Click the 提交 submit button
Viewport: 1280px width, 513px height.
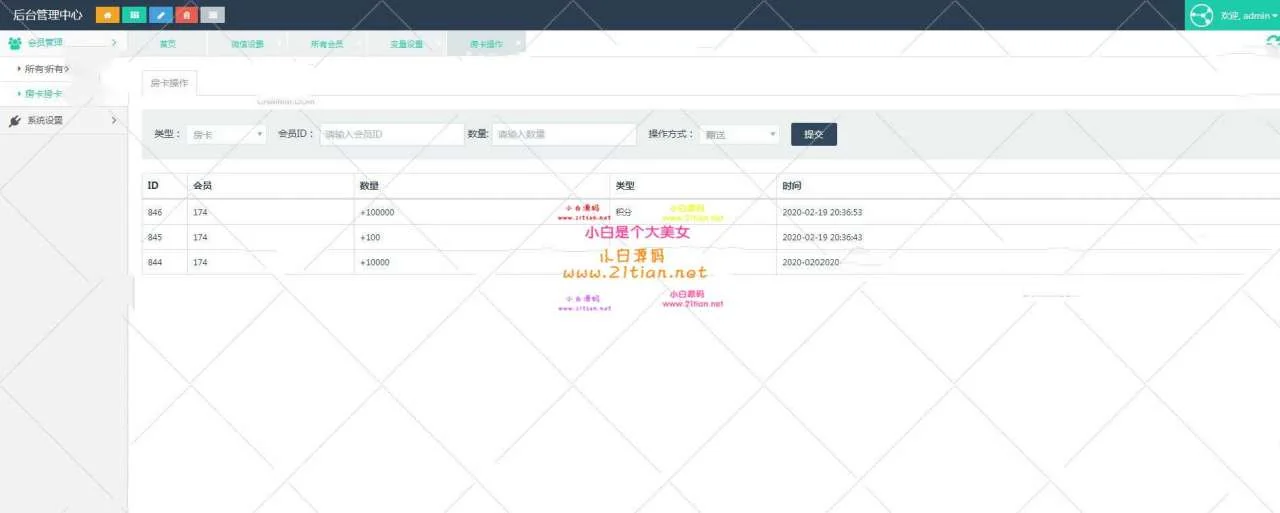(813, 134)
